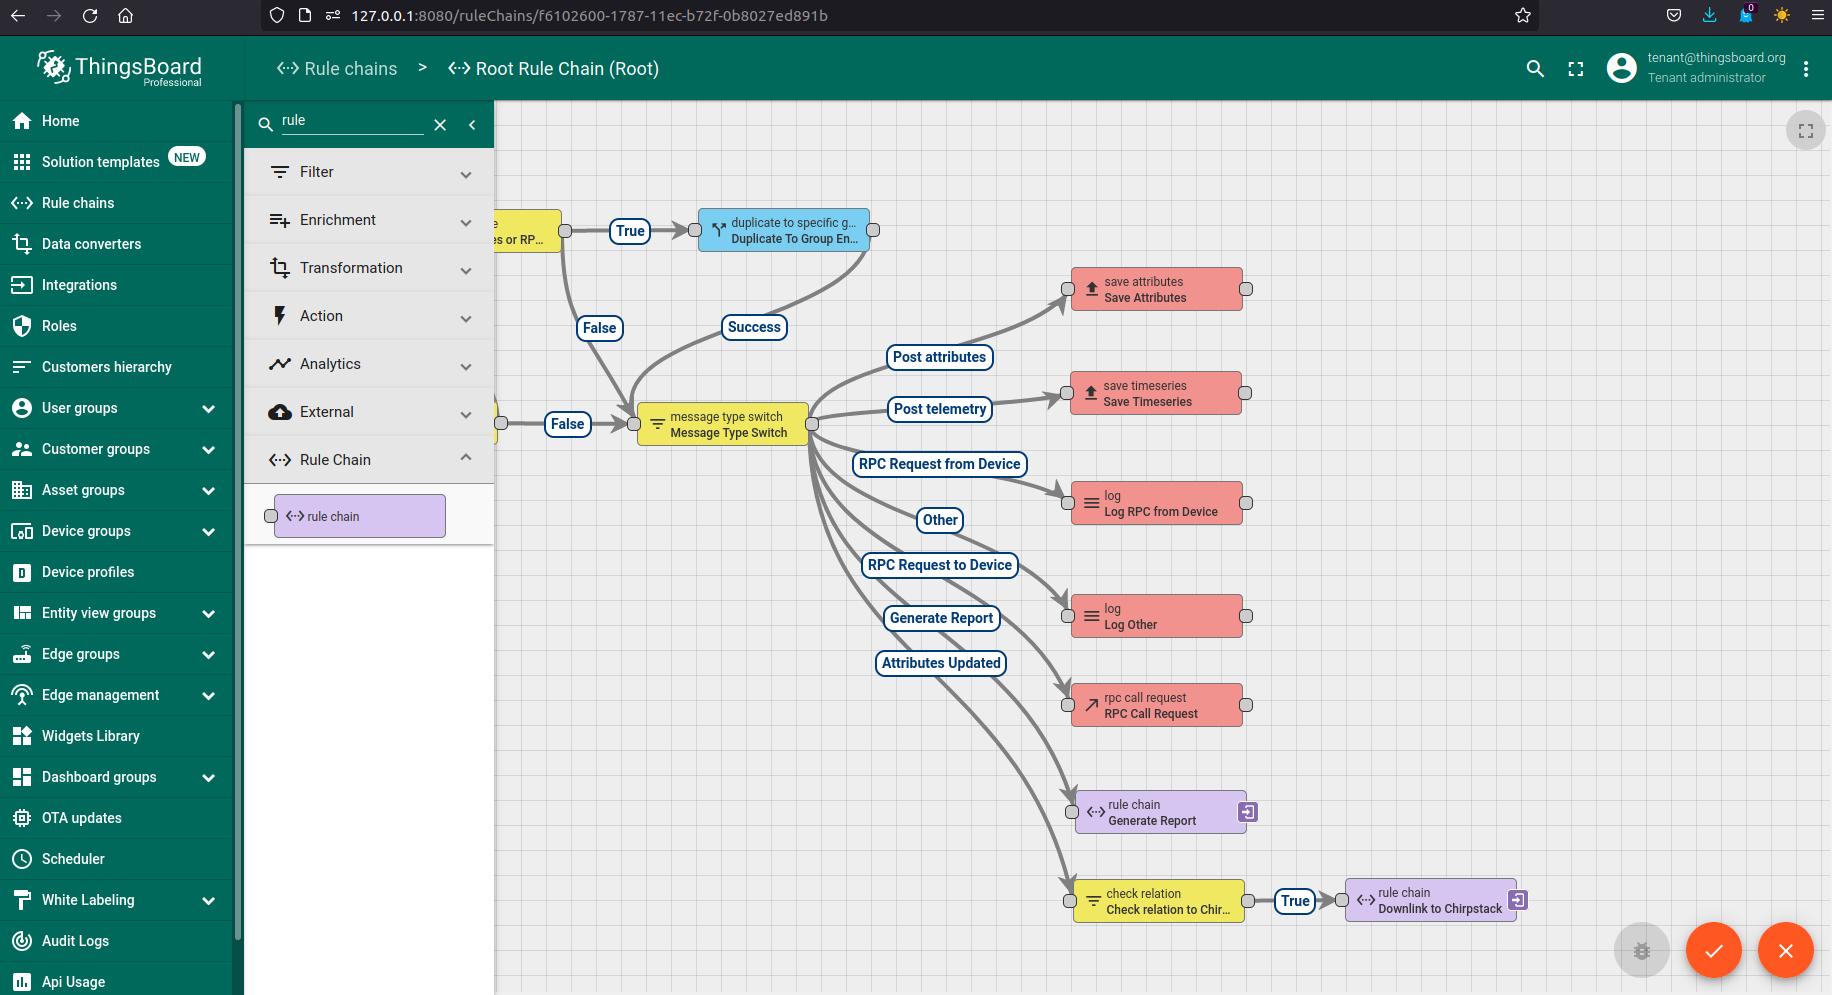This screenshot has width=1832, height=995.
Task: Open Widgets Library in the sidebar
Action: [116, 736]
